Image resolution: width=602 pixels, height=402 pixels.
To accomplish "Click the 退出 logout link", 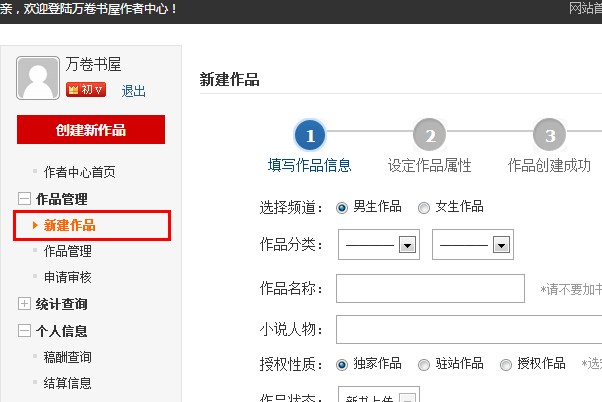I will [x=133, y=91].
